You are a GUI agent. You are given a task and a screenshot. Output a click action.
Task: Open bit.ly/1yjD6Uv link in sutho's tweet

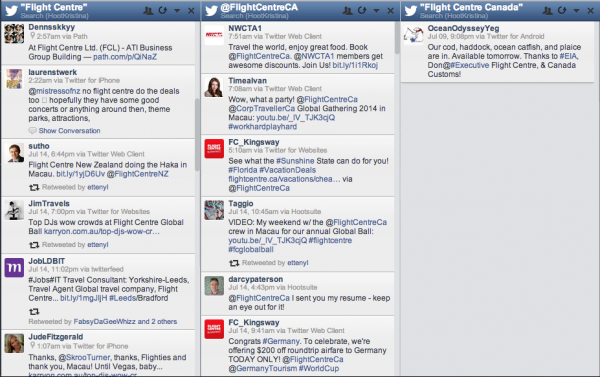[81, 174]
